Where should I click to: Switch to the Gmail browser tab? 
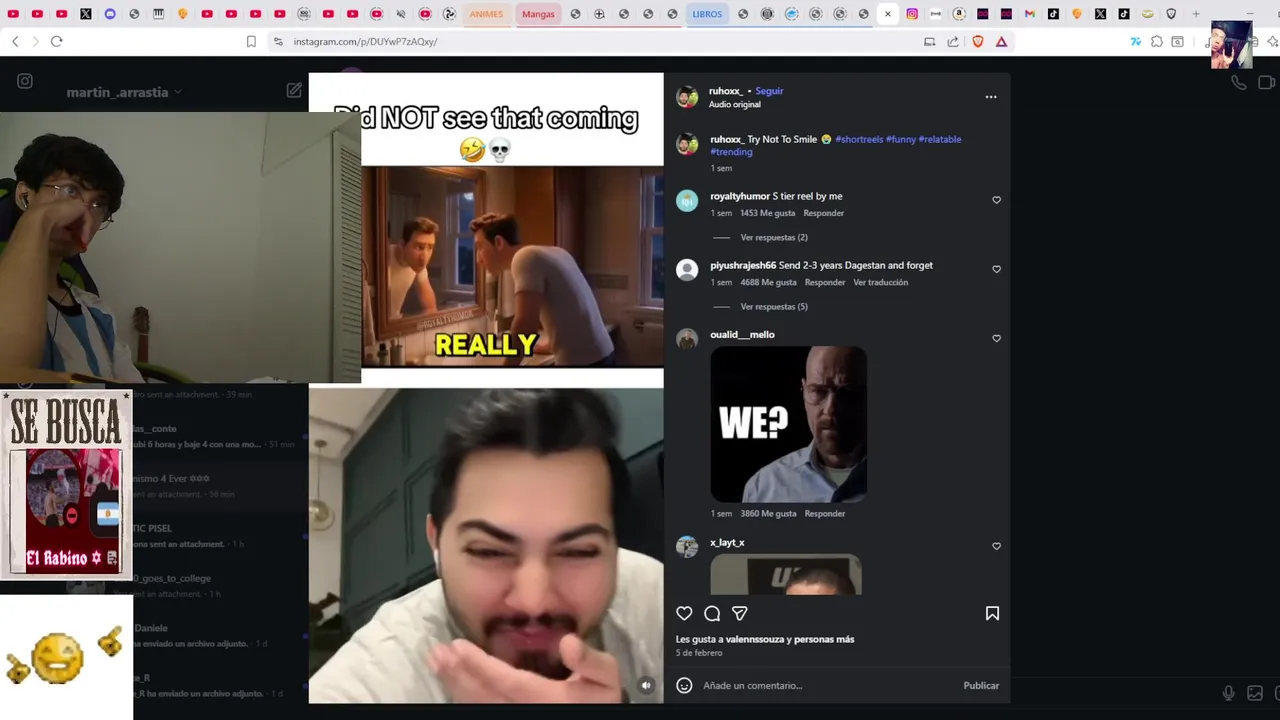1029,14
